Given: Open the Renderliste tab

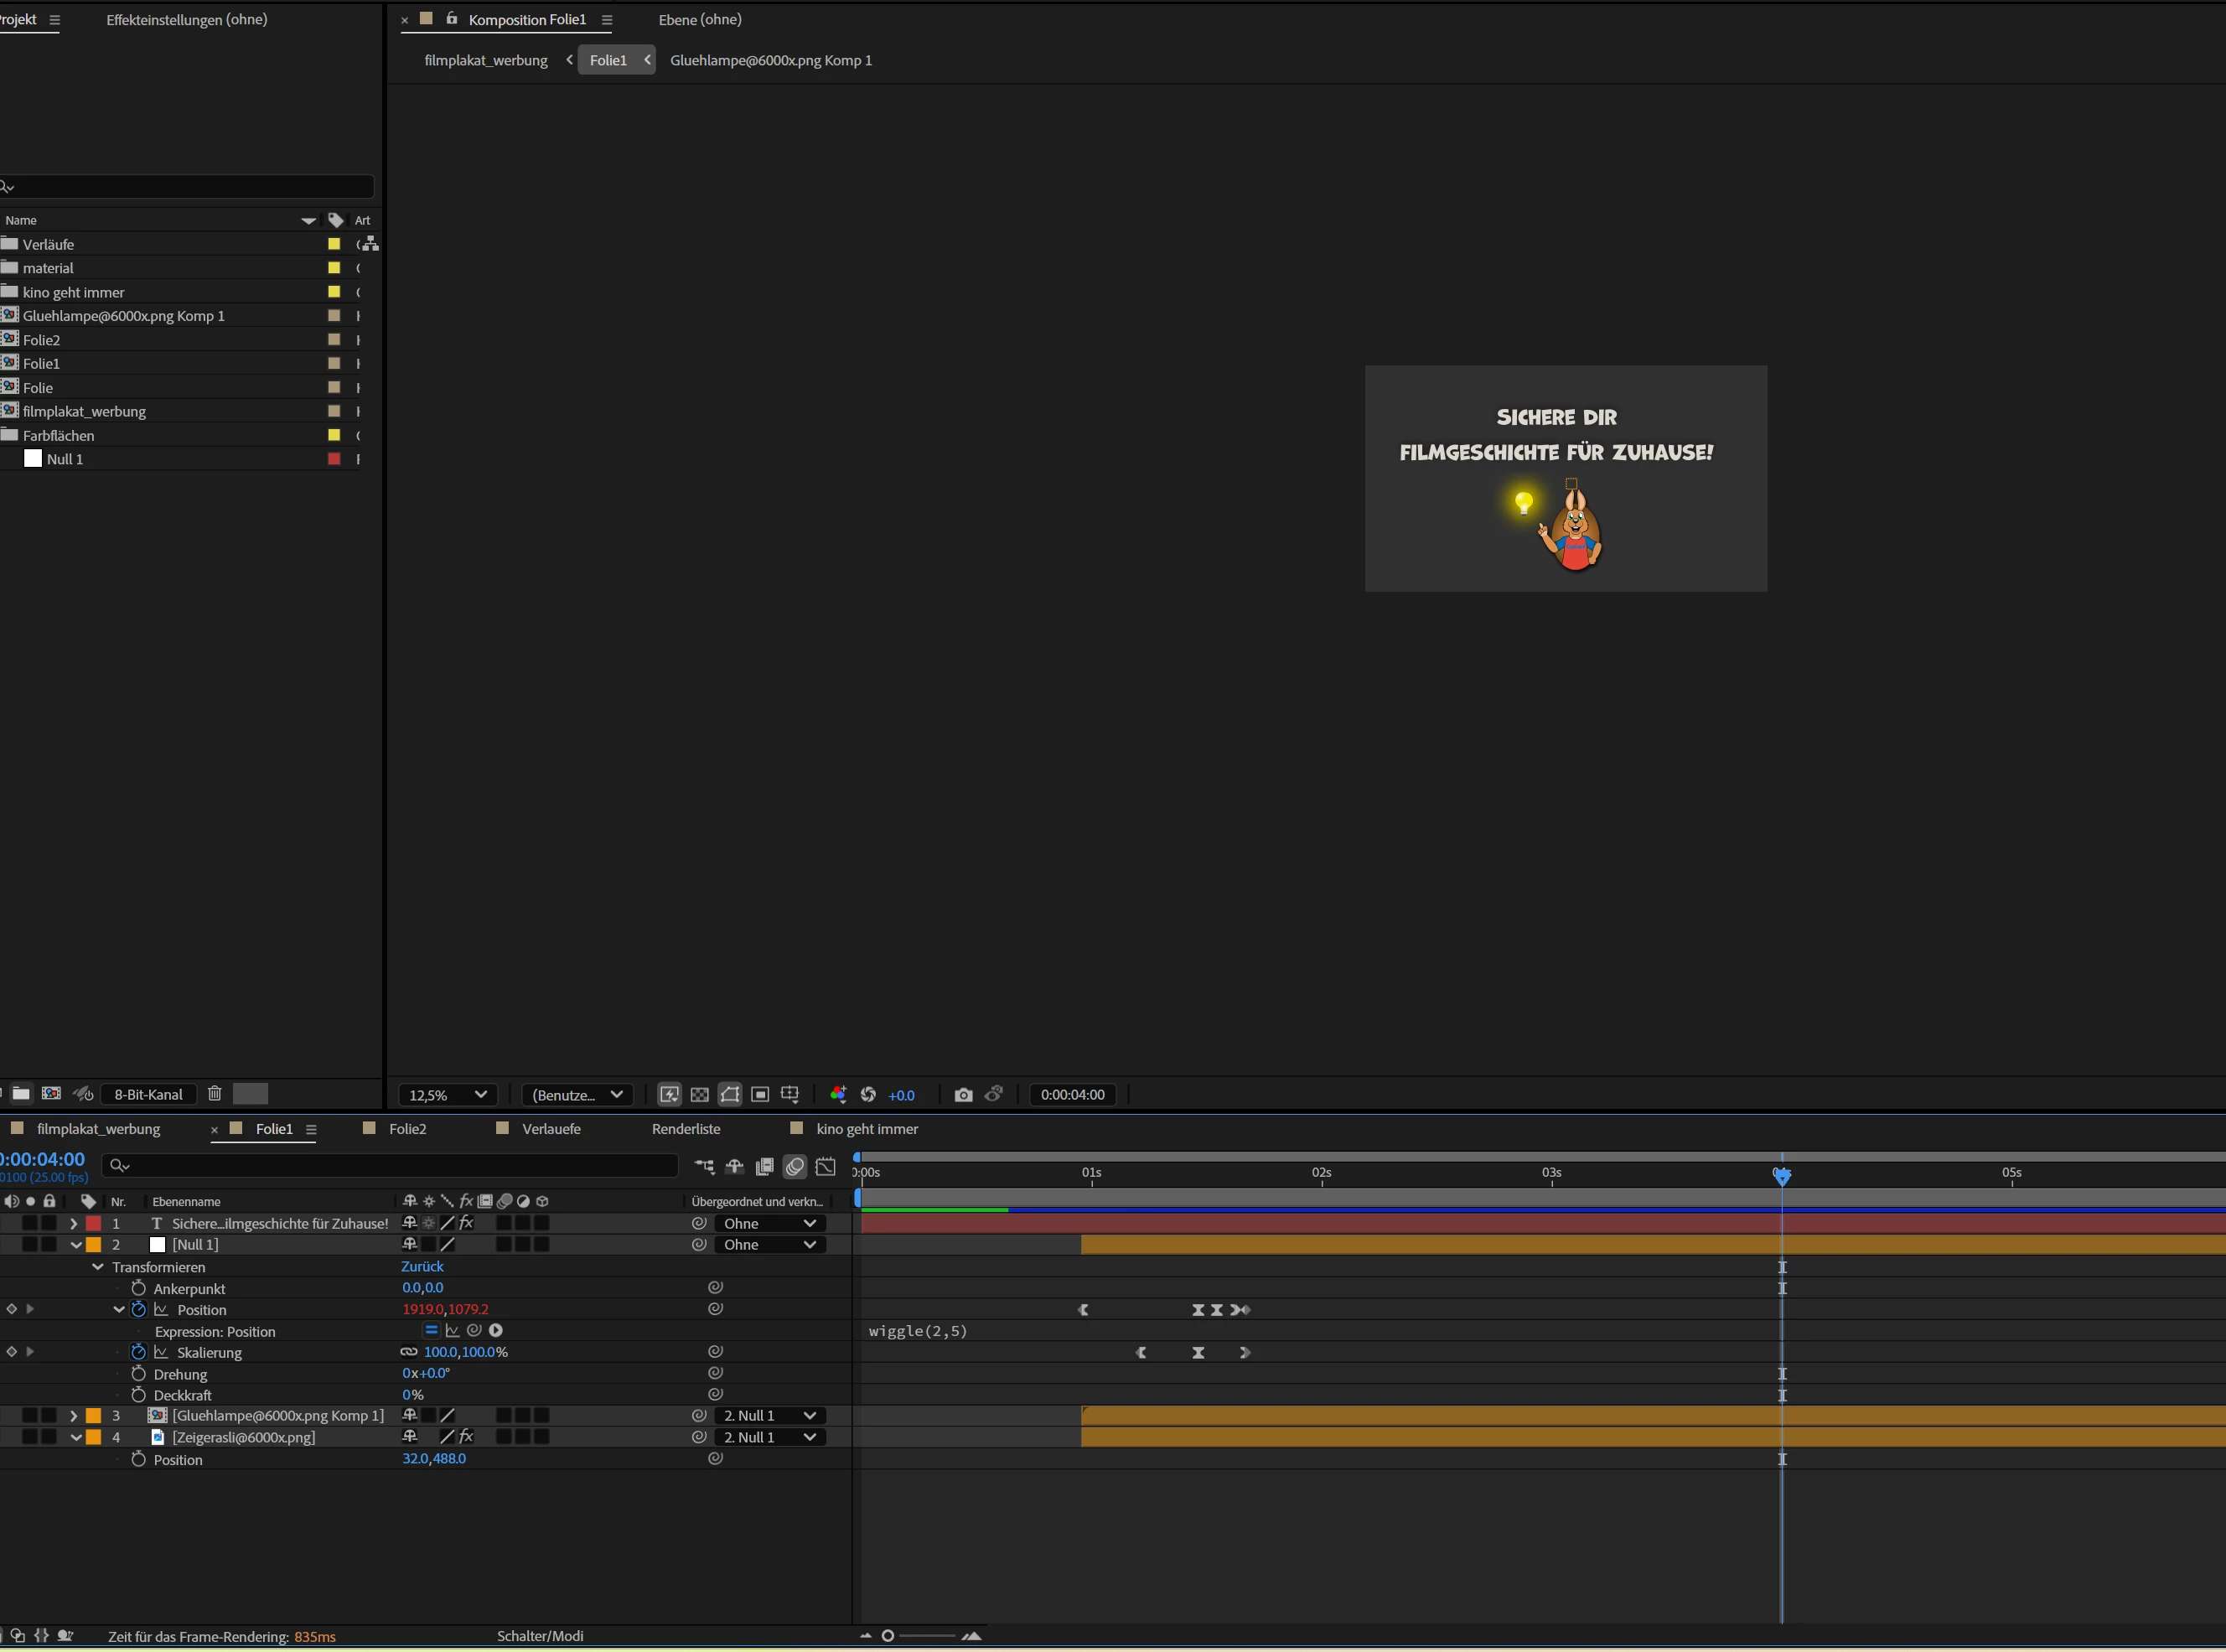Looking at the screenshot, I should click(x=686, y=1129).
